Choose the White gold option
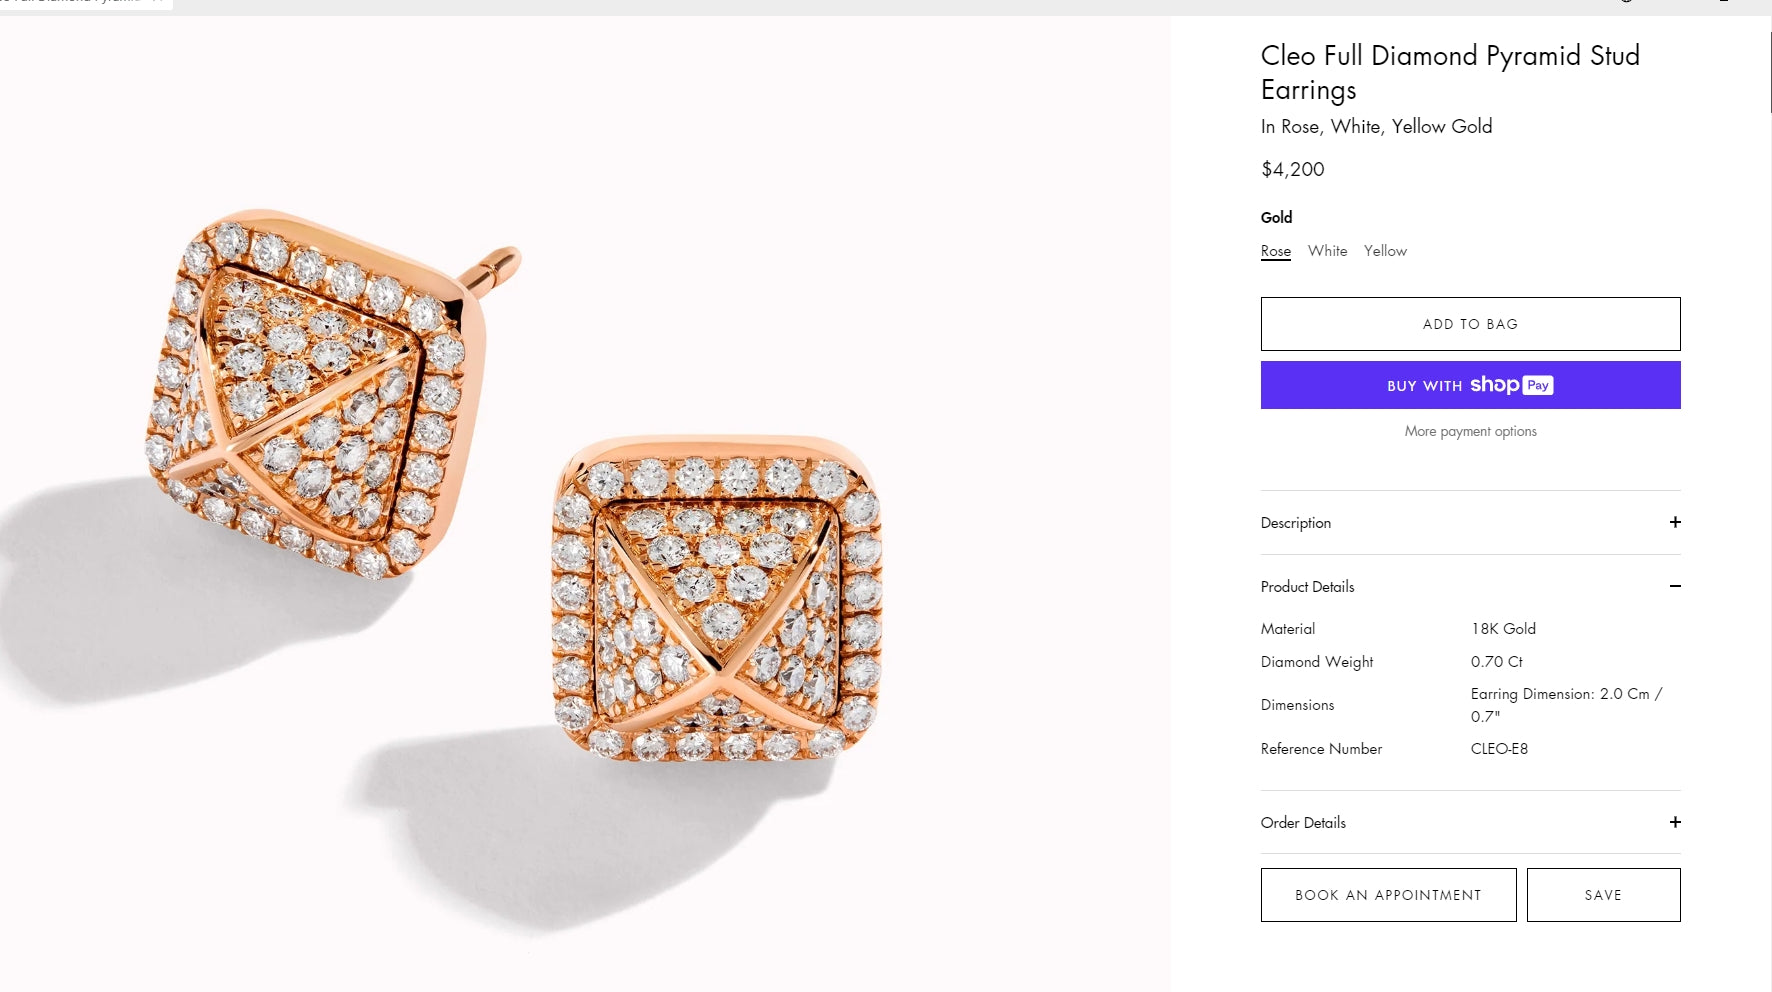The height and width of the screenshot is (992, 1772). click(x=1327, y=251)
